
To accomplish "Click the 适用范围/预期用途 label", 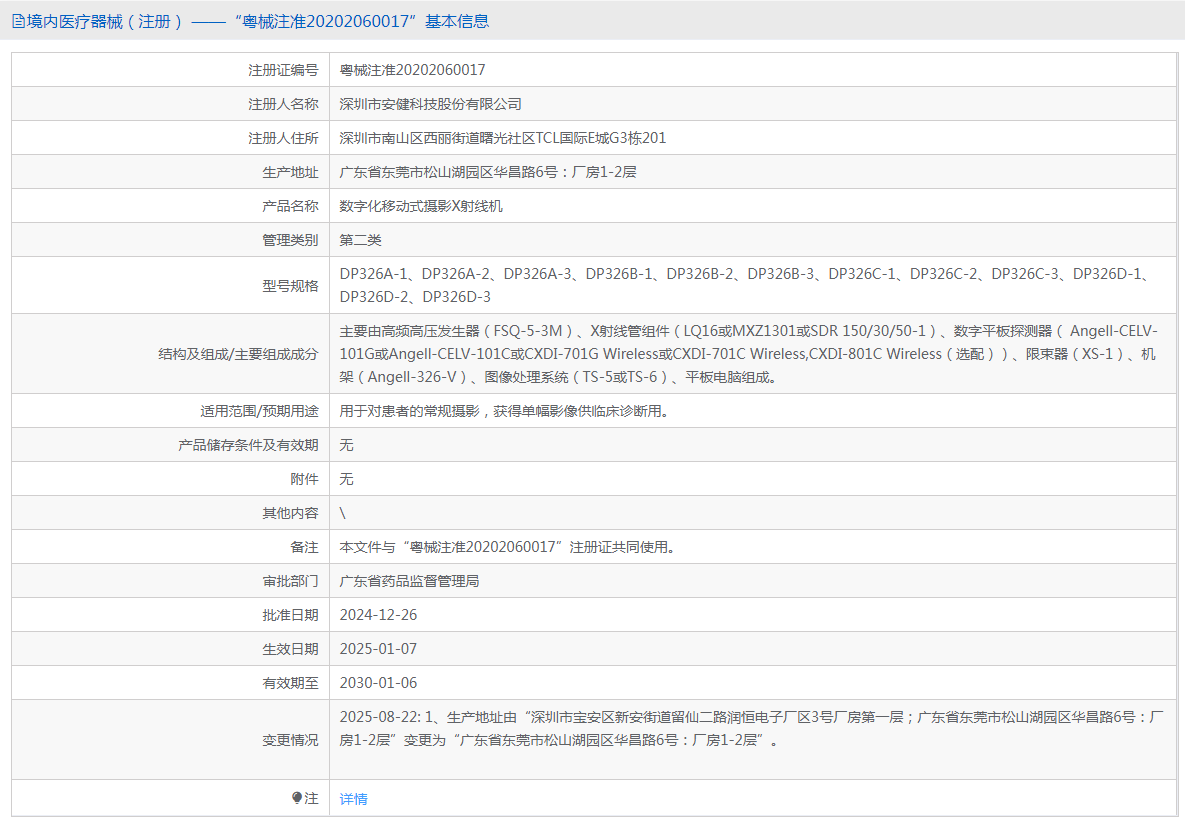I will 259,411.
